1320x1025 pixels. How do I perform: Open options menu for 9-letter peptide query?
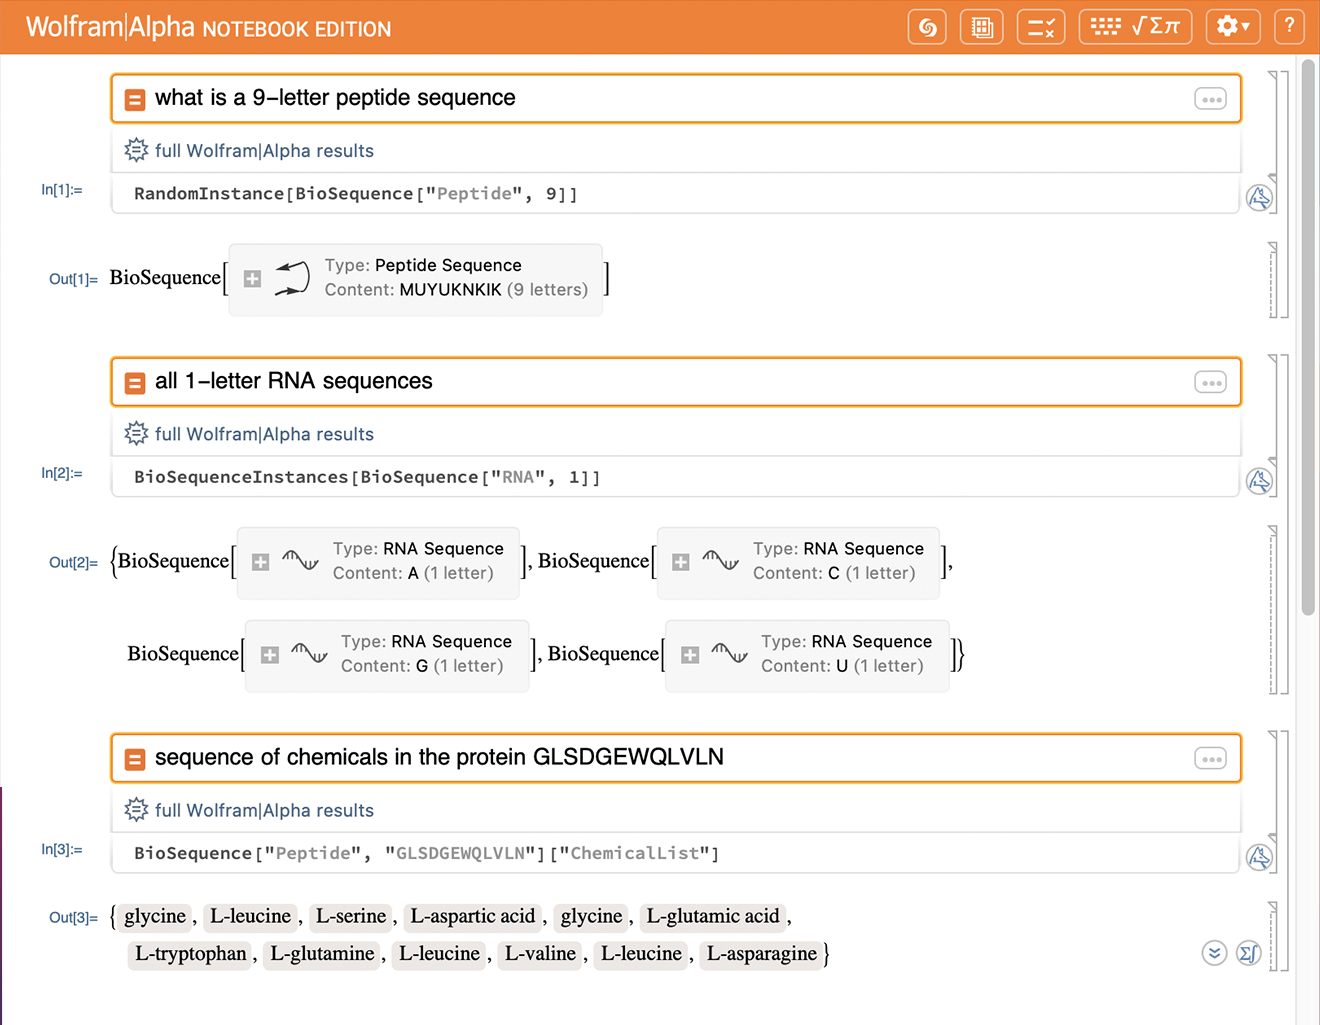coord(1210,99)
